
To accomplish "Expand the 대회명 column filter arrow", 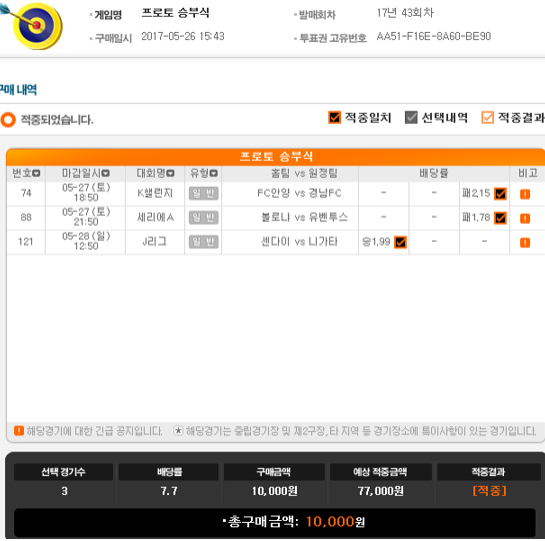I will pyautogui.click(x=170, y=173).
